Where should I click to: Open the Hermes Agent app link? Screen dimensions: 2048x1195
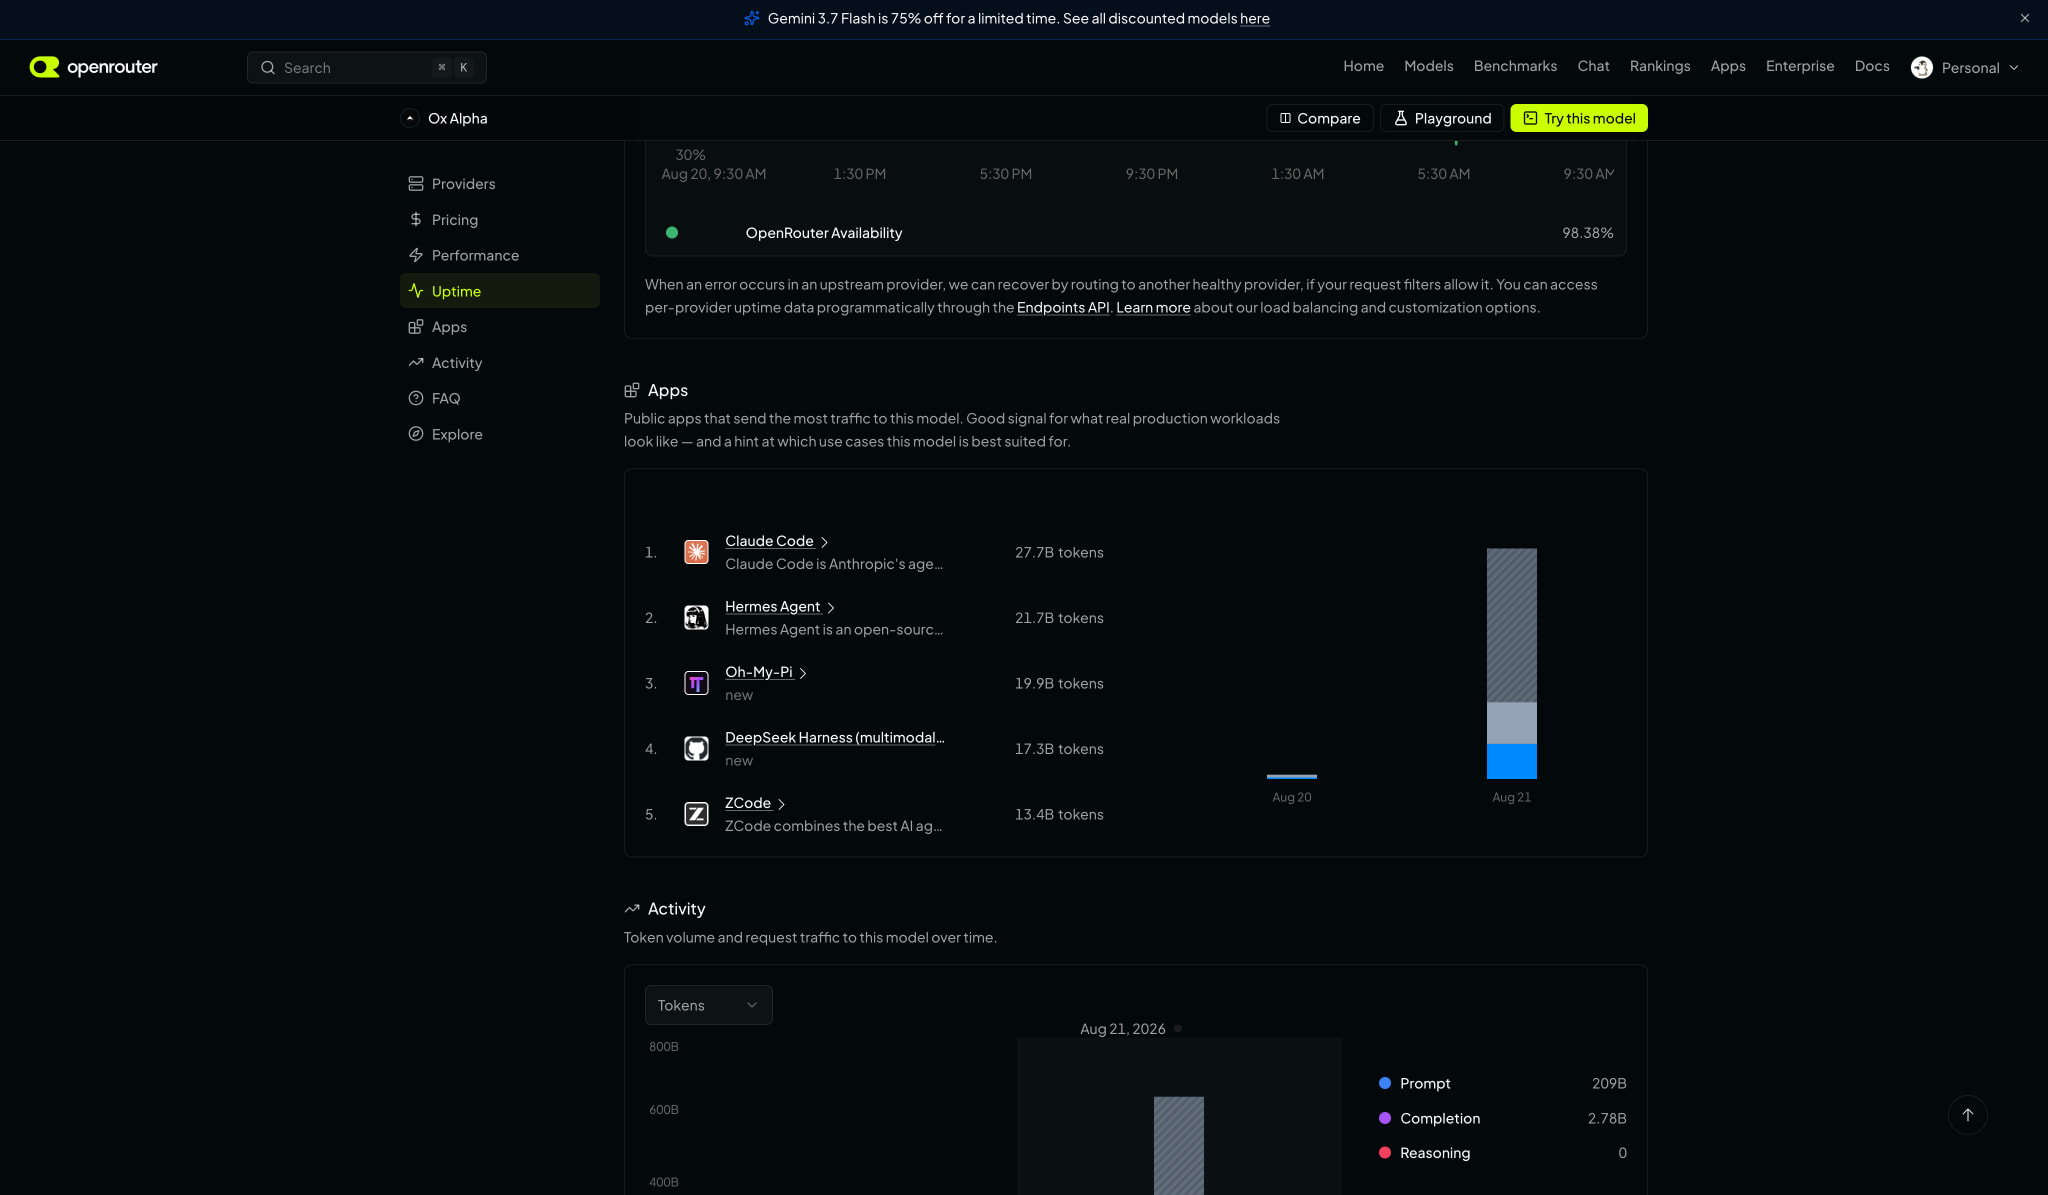(x=772, y=607)
